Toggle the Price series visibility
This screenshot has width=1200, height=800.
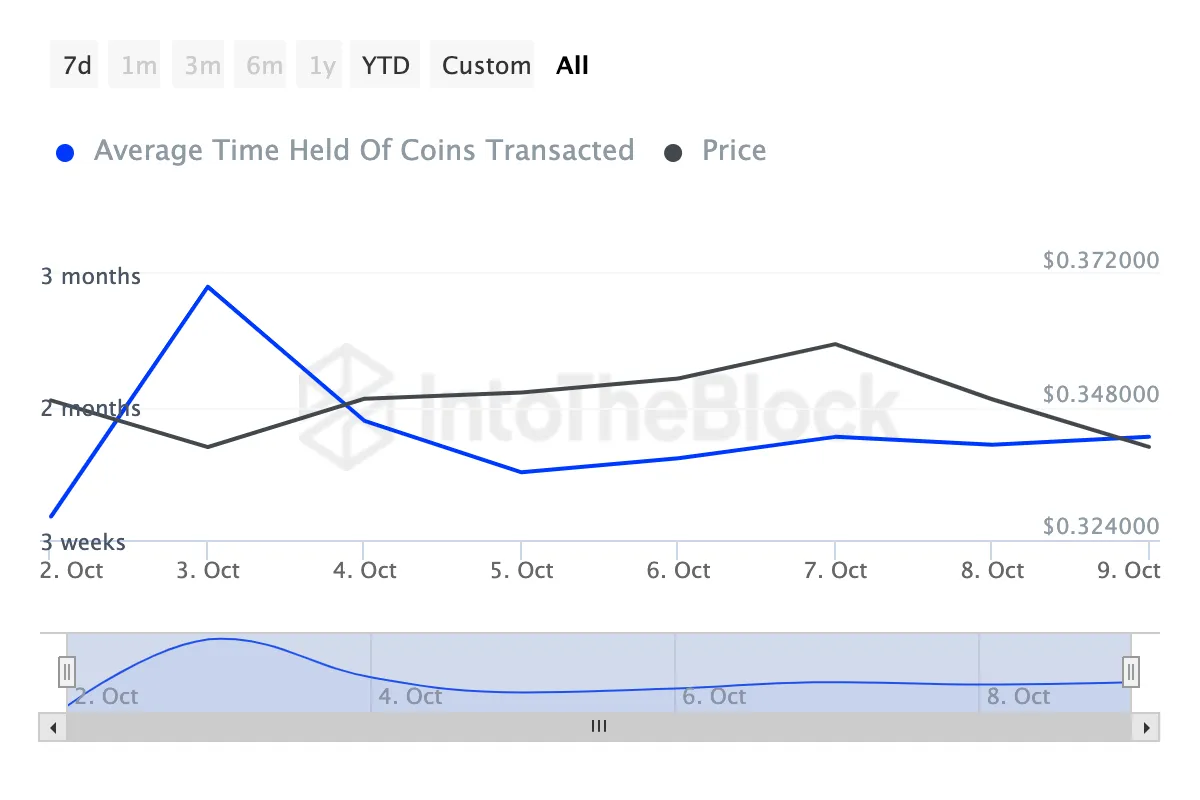click(x=733, y=150)
